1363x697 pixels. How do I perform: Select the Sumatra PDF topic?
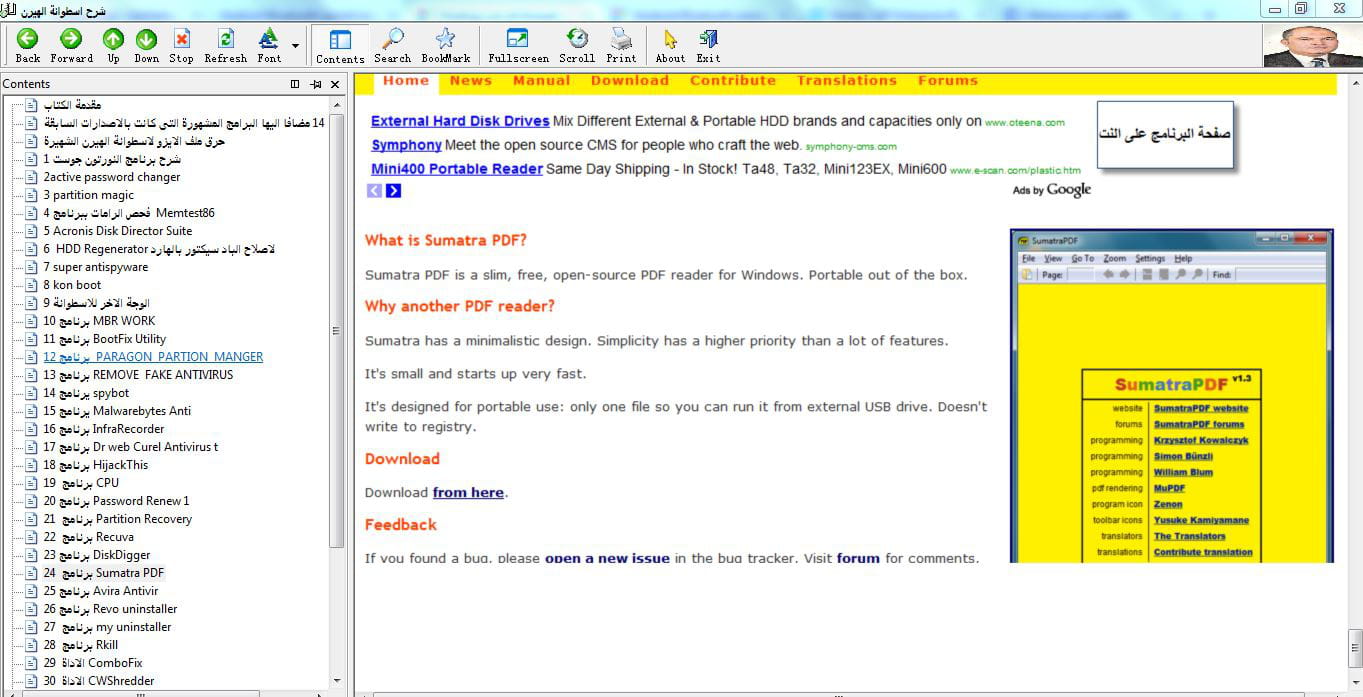pyautogui.click(x=103, y=573)
